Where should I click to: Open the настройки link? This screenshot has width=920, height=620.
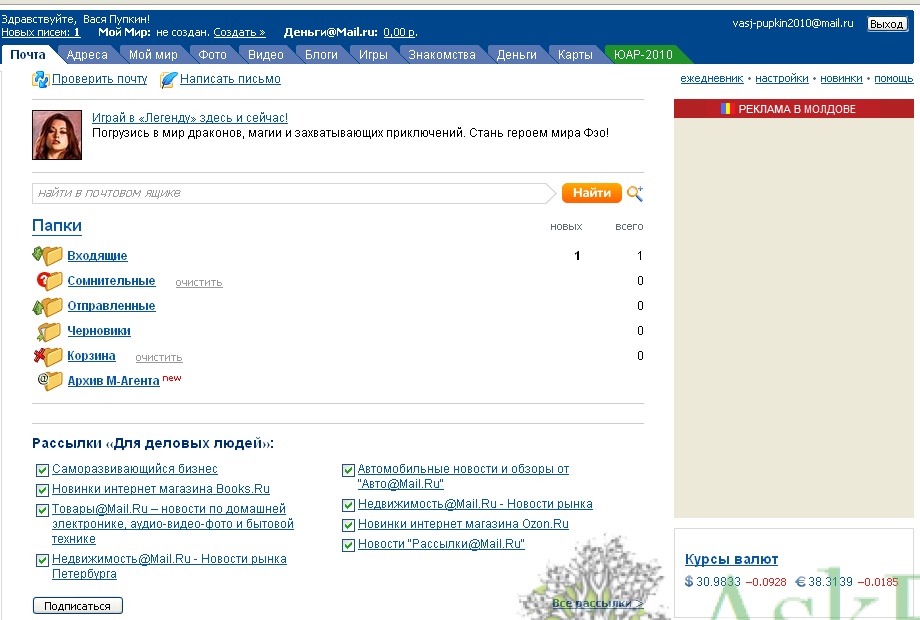pyautogui.click(x=782, y=78)
